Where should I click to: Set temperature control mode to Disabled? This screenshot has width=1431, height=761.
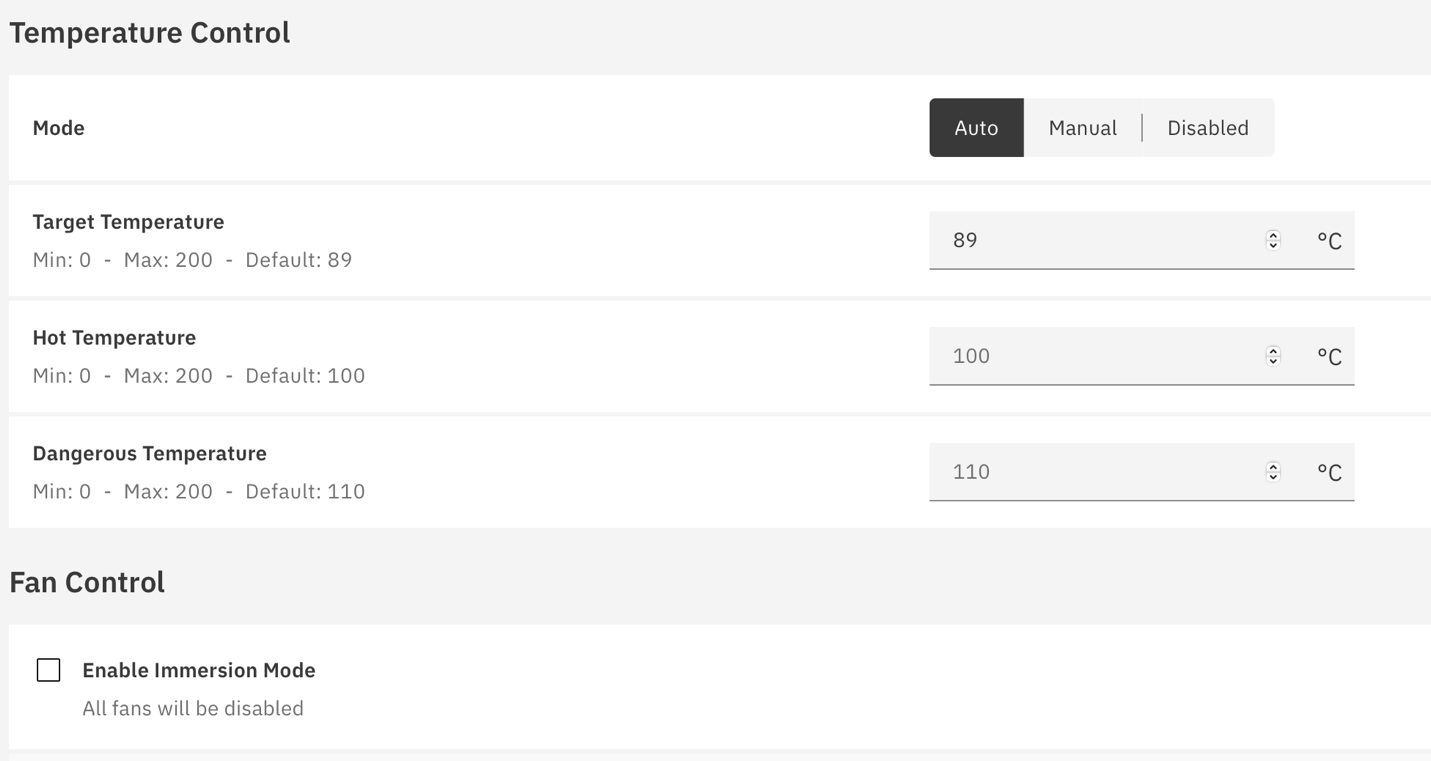pyautogui.click(x=1207, y=128)
